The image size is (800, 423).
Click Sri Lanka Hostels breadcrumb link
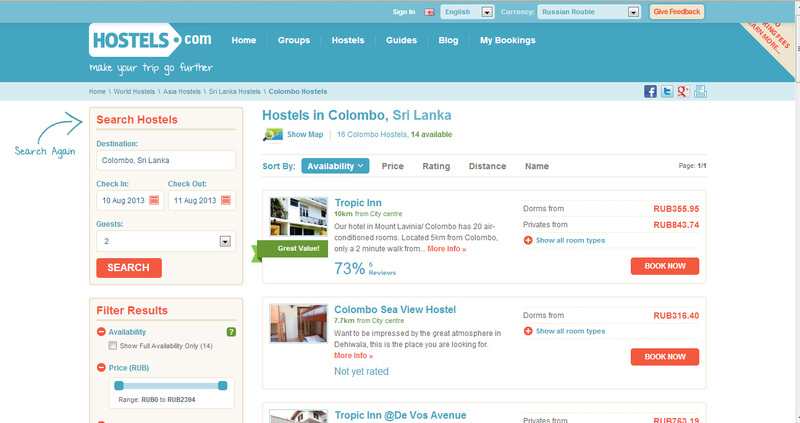coord(235,92)
